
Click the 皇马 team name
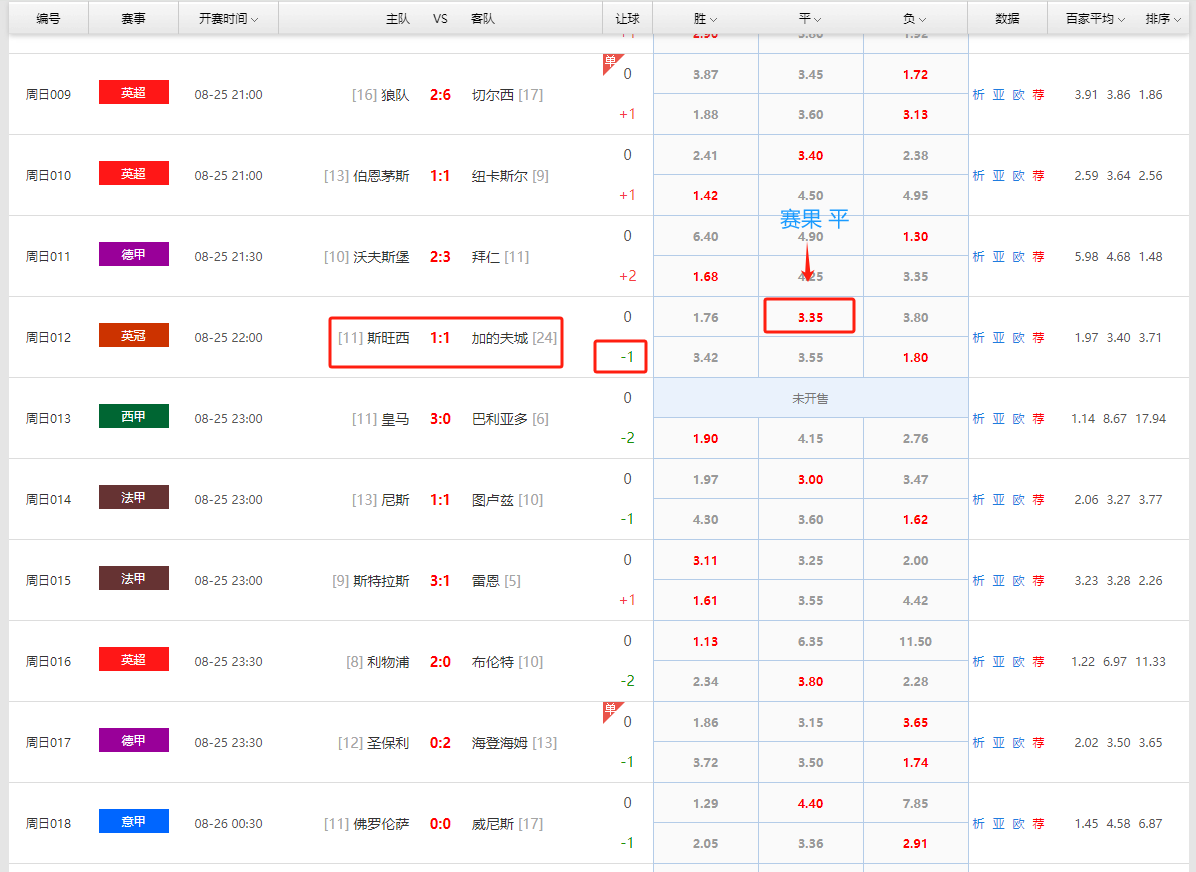tap(395, 419)
